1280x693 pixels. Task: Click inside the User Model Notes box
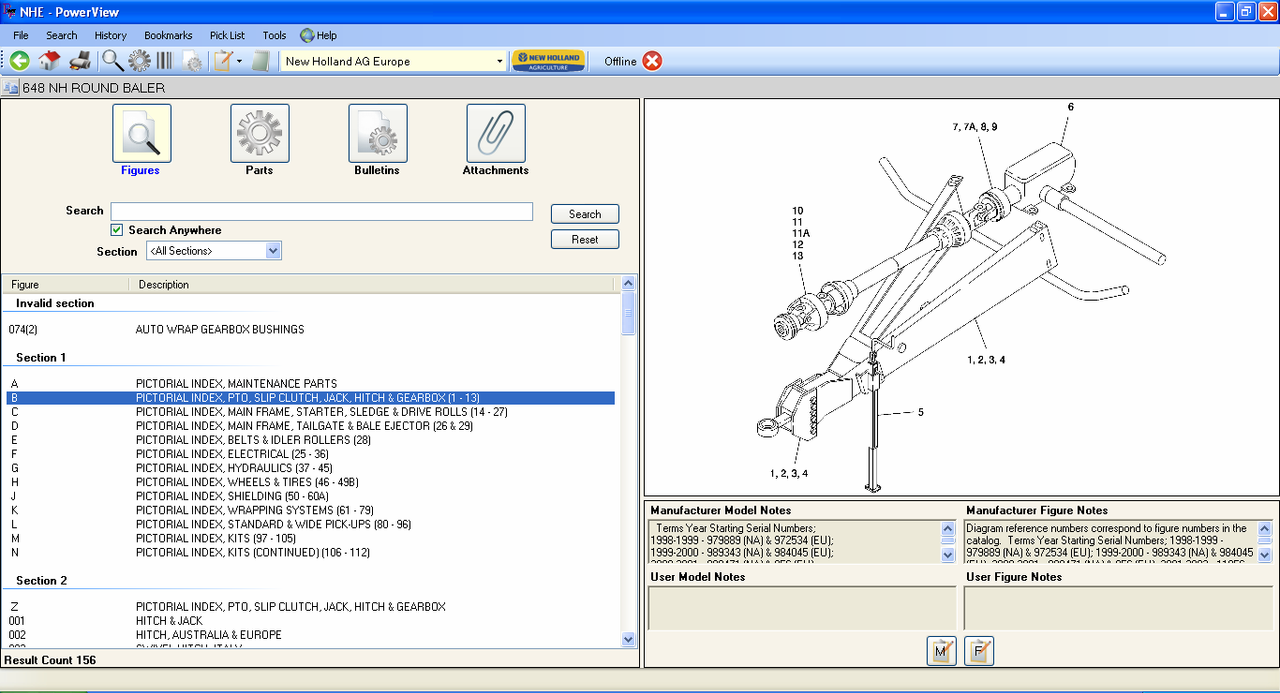point(802,608)
